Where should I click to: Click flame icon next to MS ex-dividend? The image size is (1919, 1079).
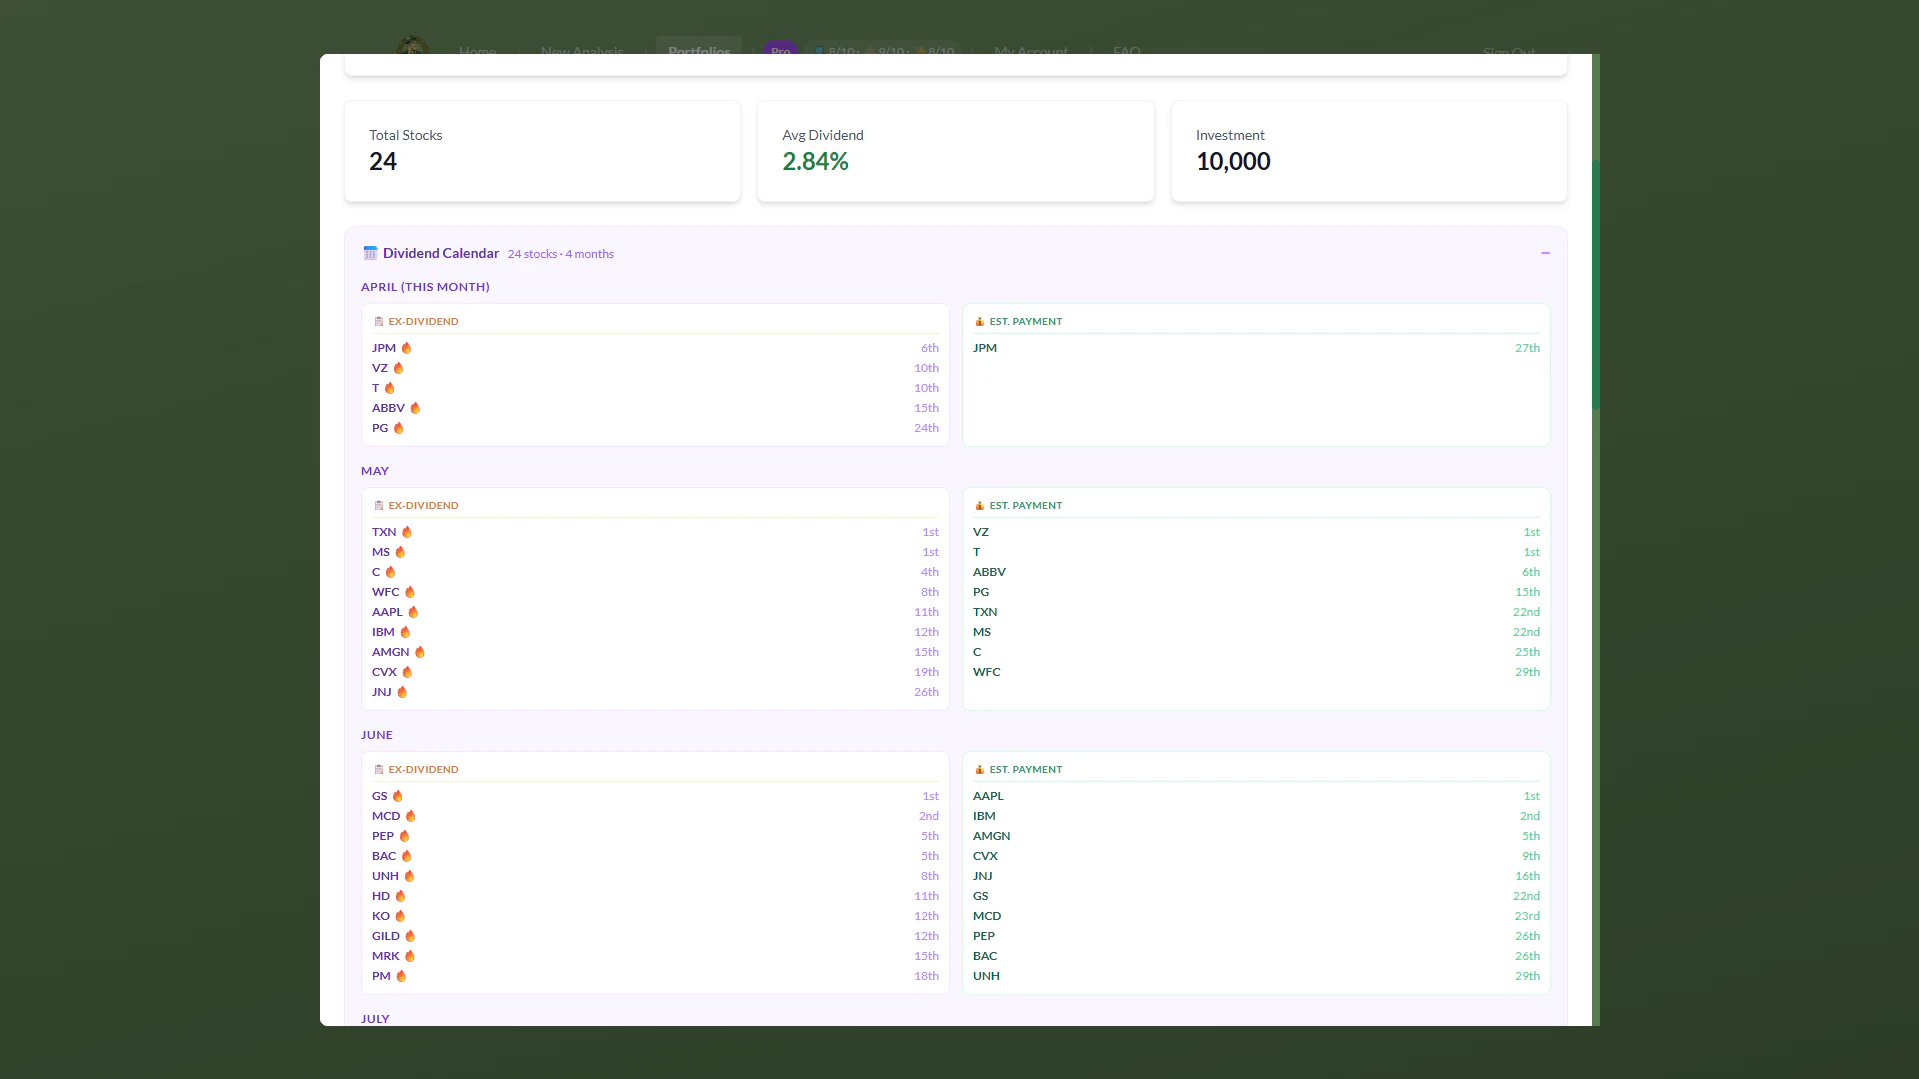pos(400,552)
